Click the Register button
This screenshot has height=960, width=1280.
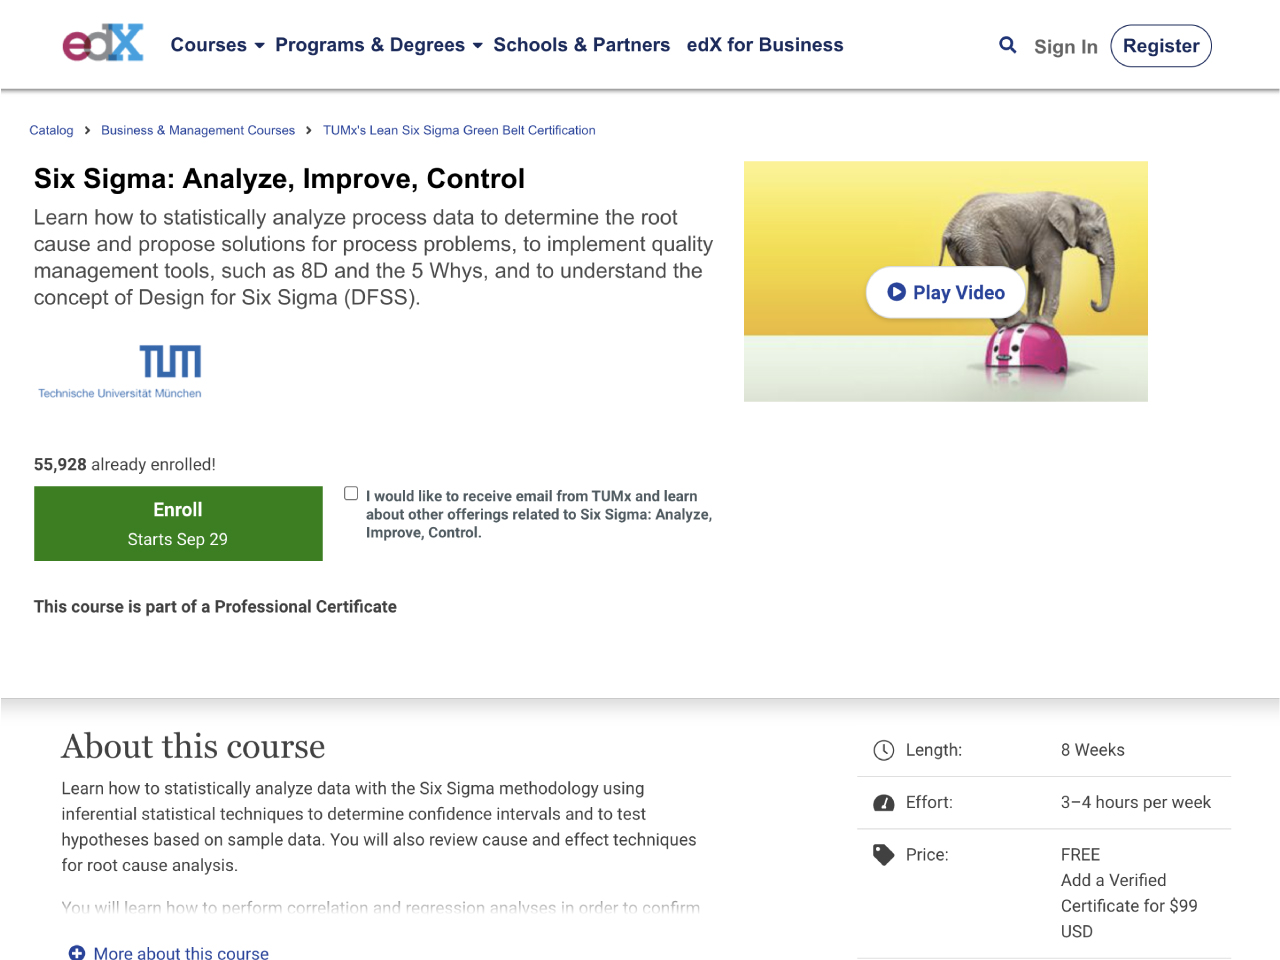click(x=1161, y=46)
